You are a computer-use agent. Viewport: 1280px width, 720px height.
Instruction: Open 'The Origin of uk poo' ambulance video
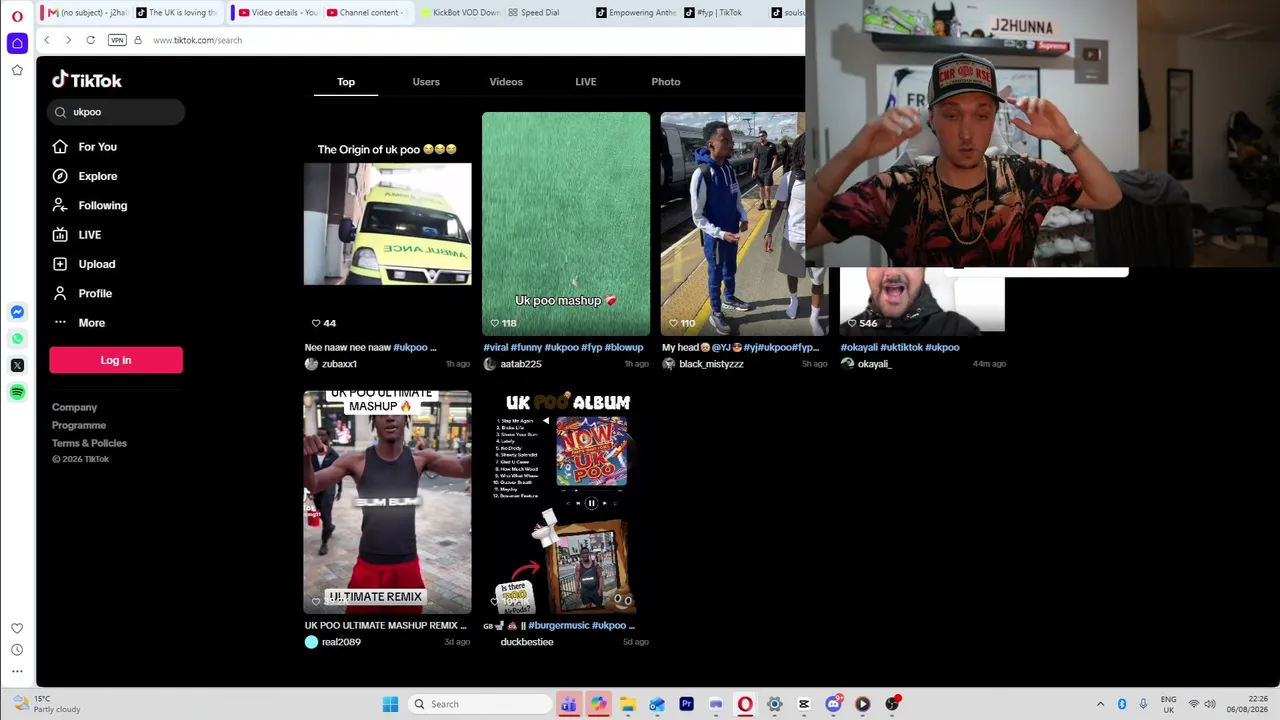[388, 224]
